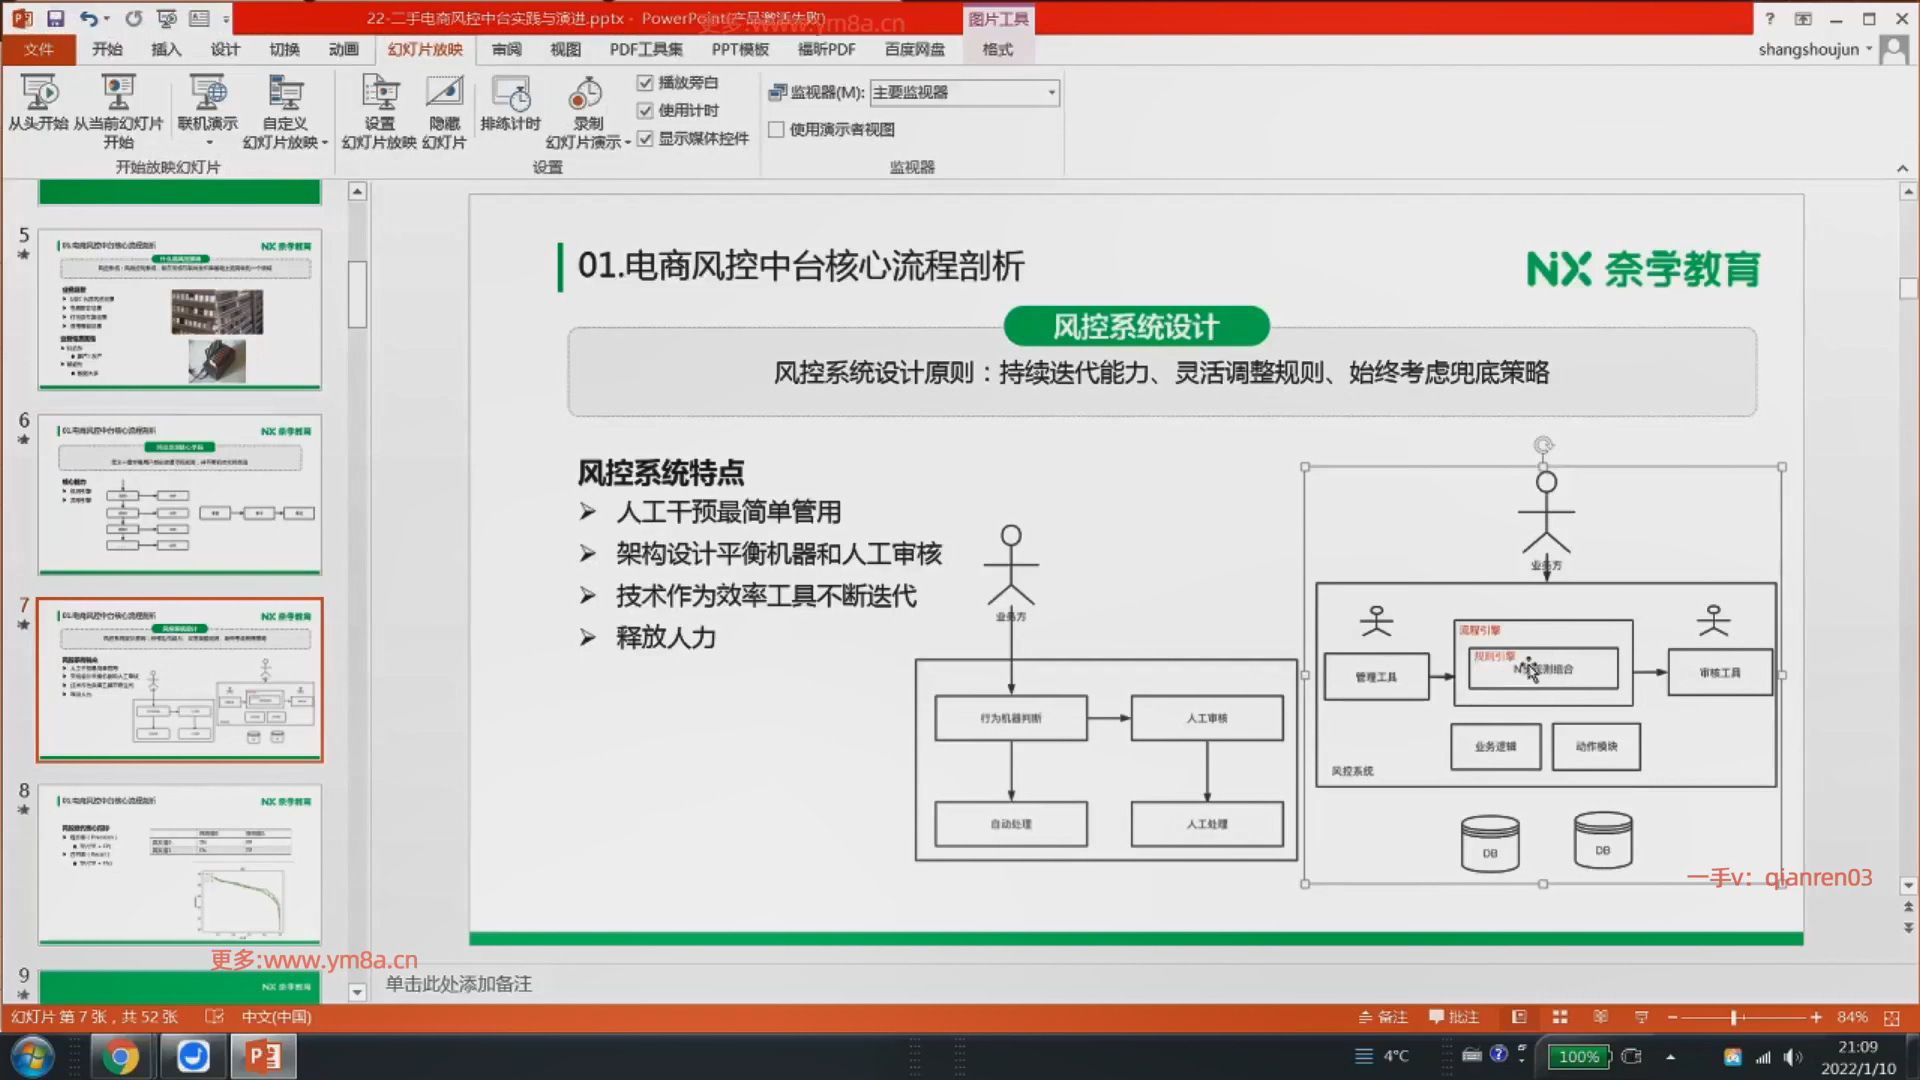Click the 批注 comments button
This screenshot has width=1920, height=1080.
(x=1454, y=1017)
